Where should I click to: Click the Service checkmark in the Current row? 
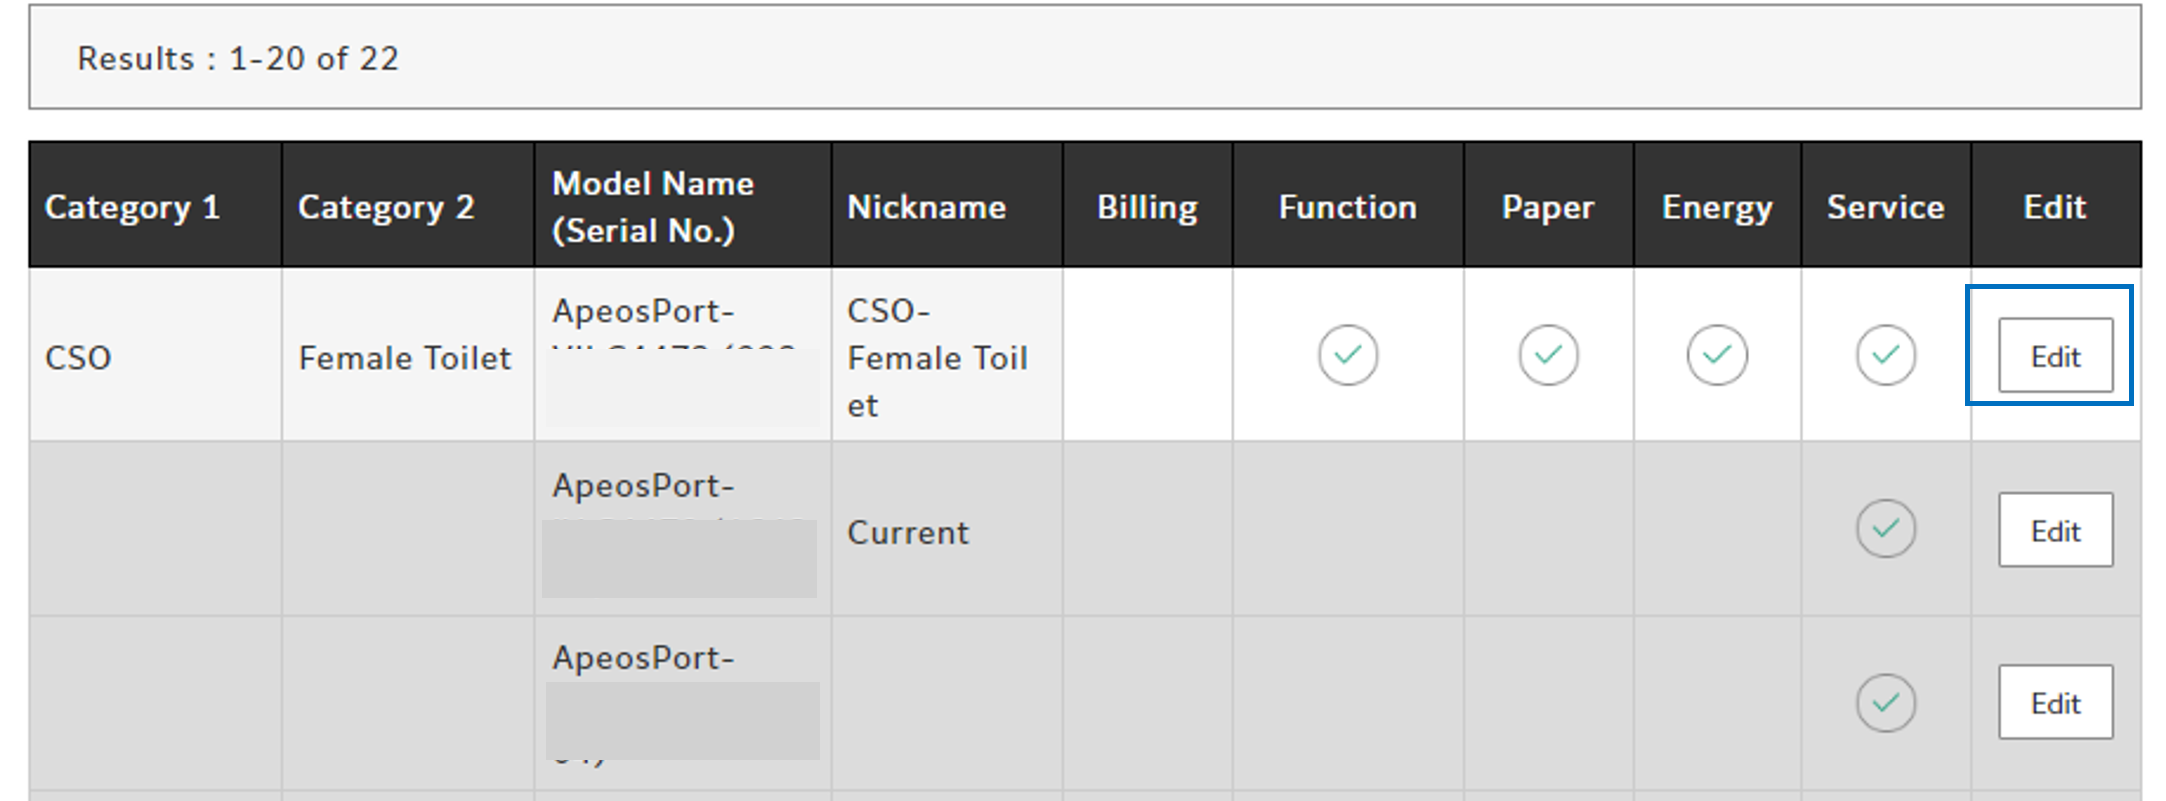pyautogui.click(x=1886, y=529)
